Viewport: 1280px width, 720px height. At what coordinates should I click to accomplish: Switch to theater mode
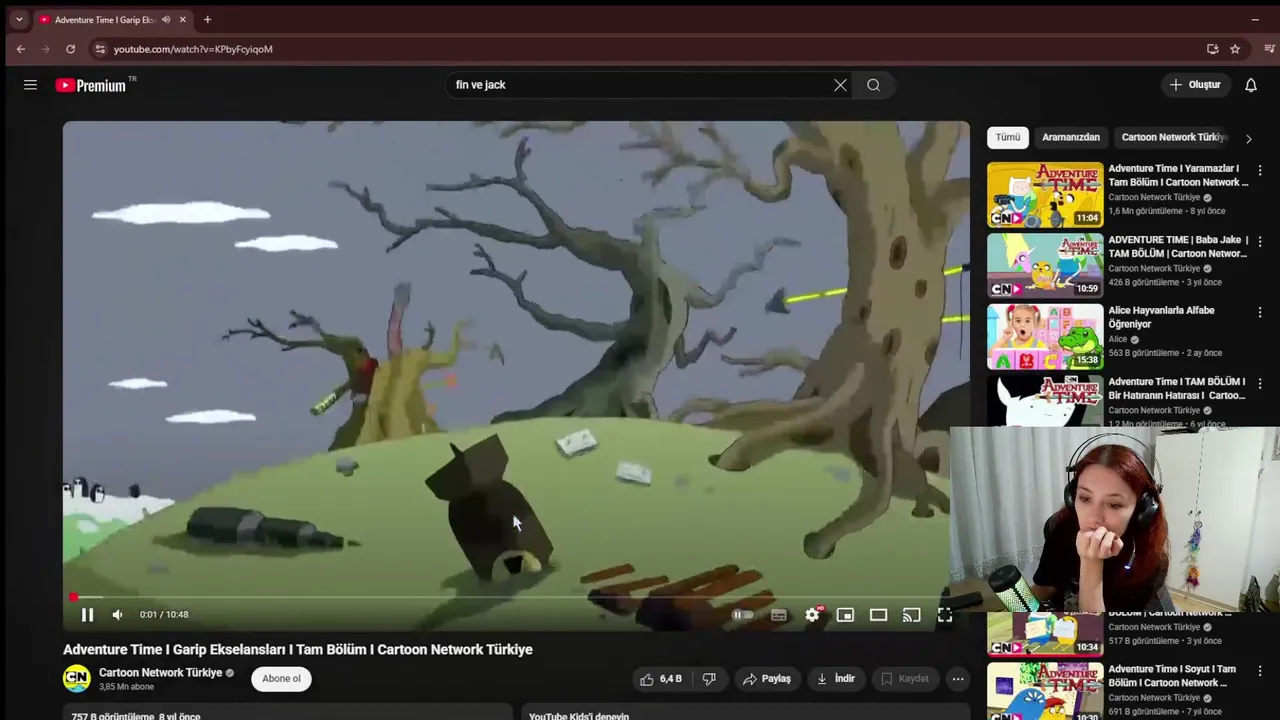[x=878, y=615]
